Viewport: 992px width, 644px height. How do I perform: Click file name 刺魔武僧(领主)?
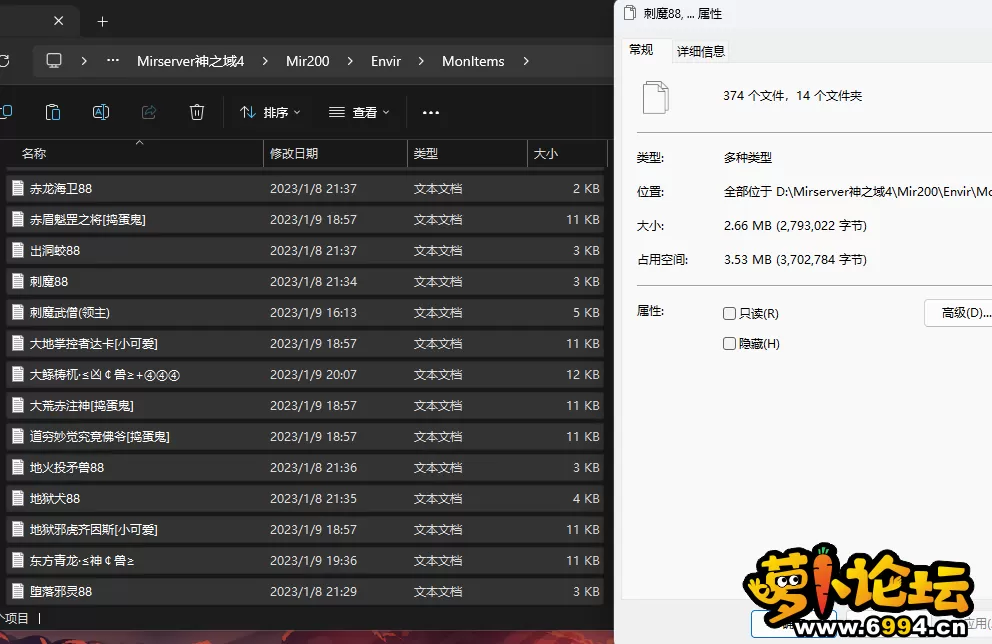pyautogui.click(x=70, y=313)
